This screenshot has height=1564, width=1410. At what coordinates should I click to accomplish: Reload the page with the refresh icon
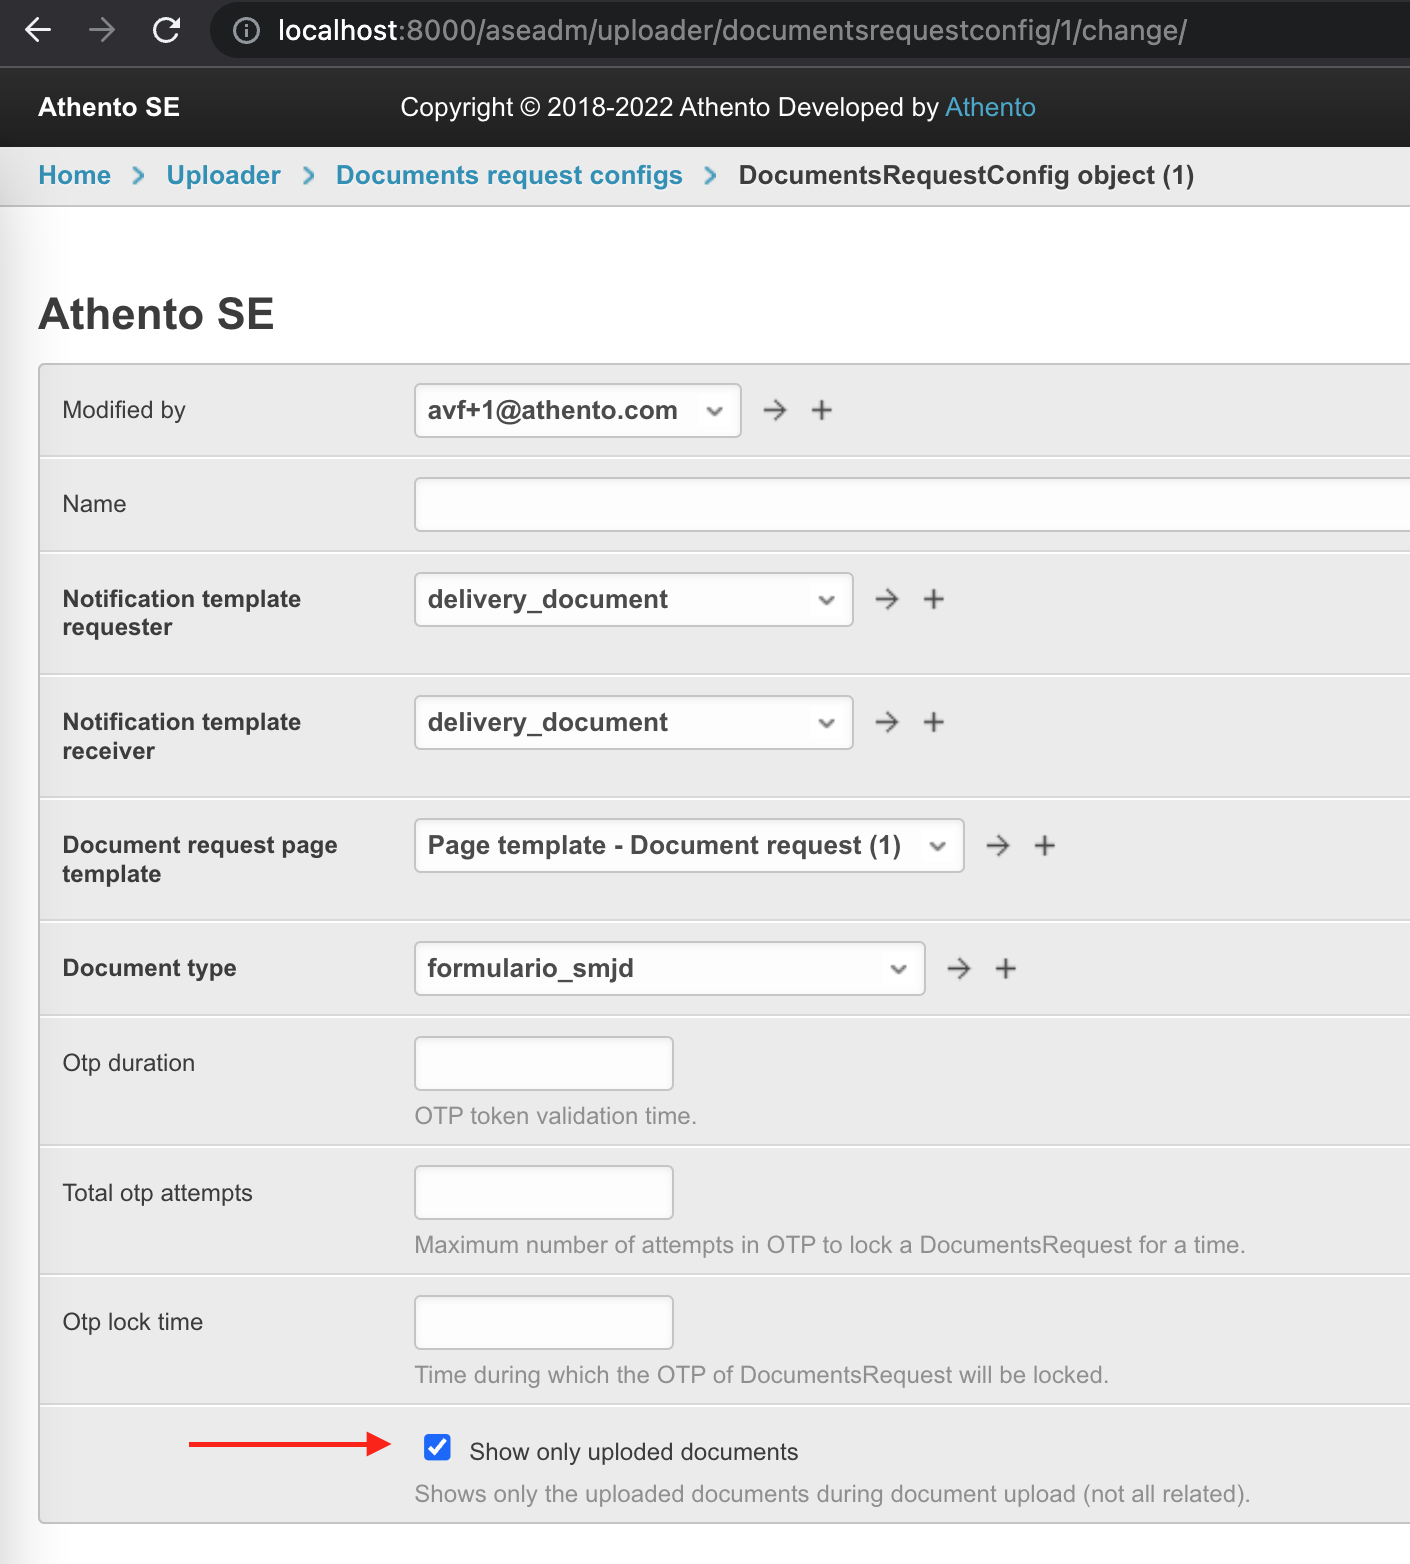click(x=166, y=30)
